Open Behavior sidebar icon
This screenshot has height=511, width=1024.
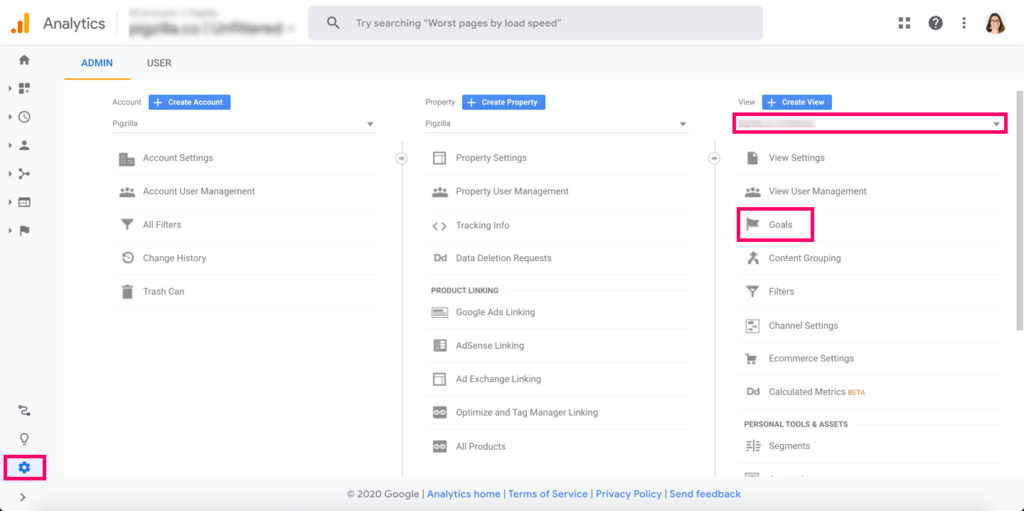tap(24, 203)
